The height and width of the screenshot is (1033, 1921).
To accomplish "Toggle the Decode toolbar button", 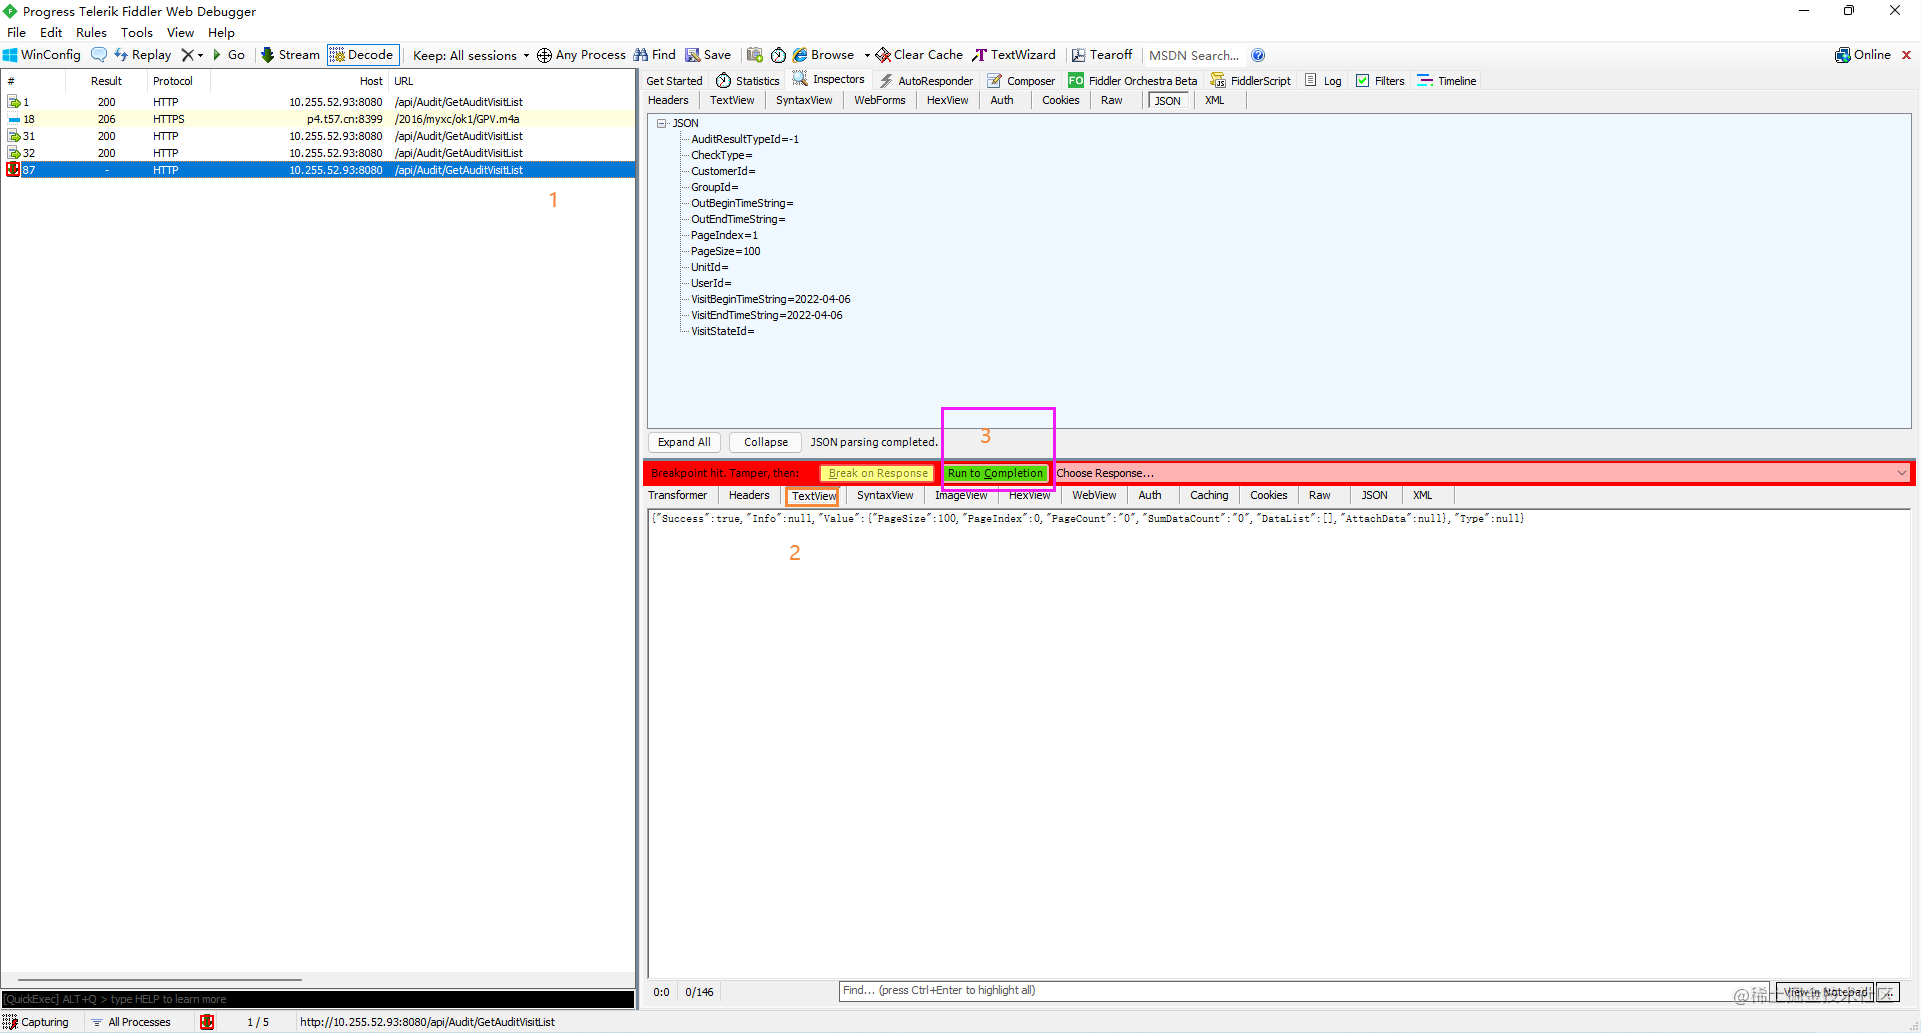I will click(362, 55).
